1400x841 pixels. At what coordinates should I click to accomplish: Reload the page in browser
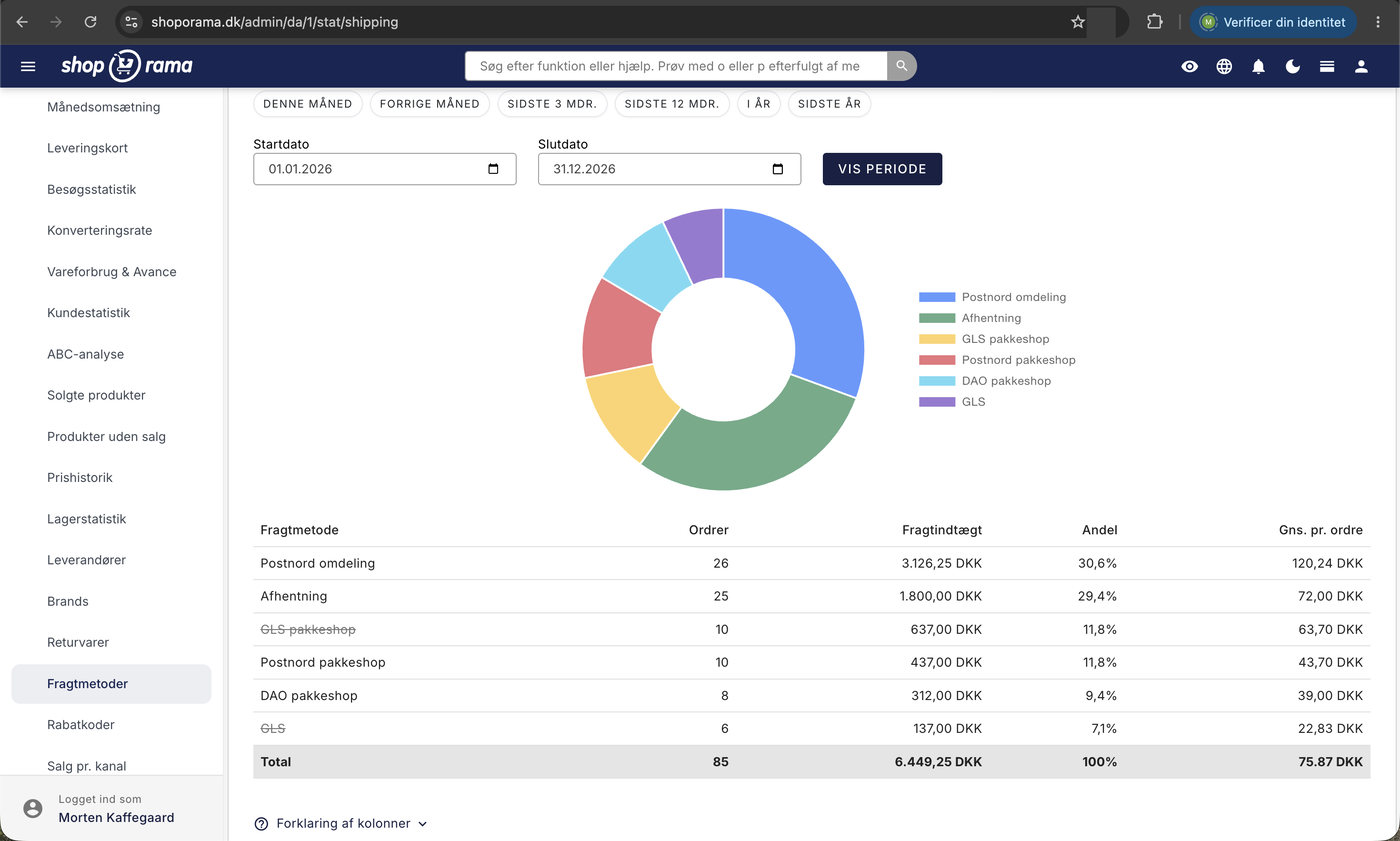click(91, 22)
